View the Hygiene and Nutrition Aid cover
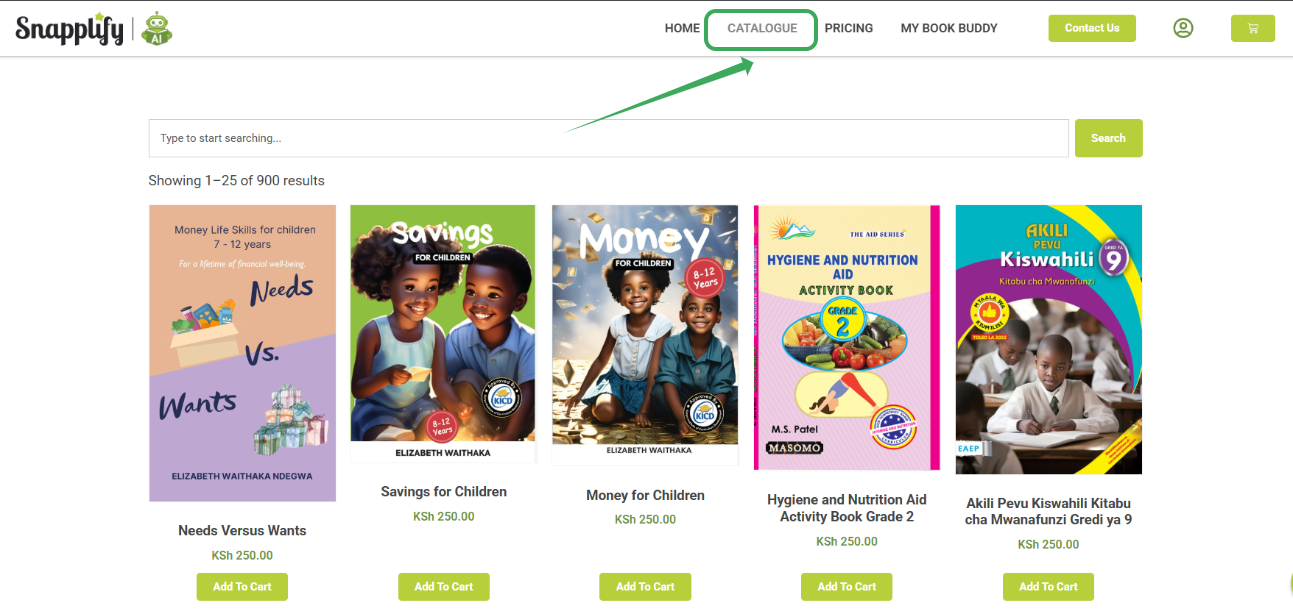Image resolution: width=1293 pixels, height=614 pixels. (847, 337)
